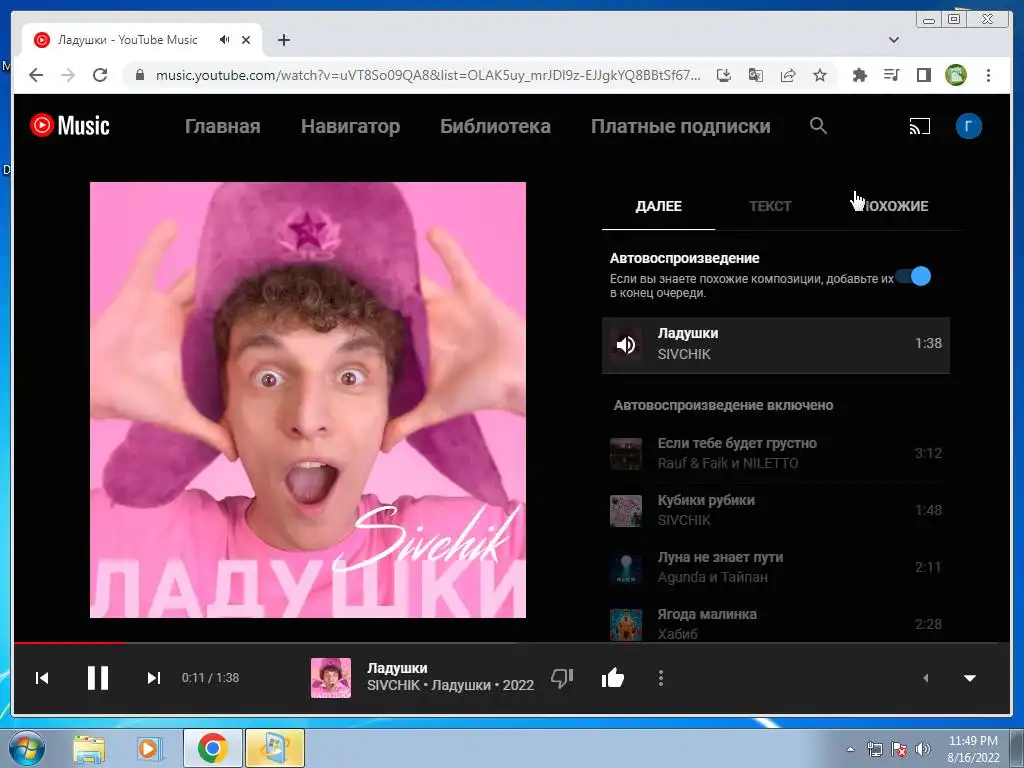
Task: Pause the playing song
Action: 98,678
